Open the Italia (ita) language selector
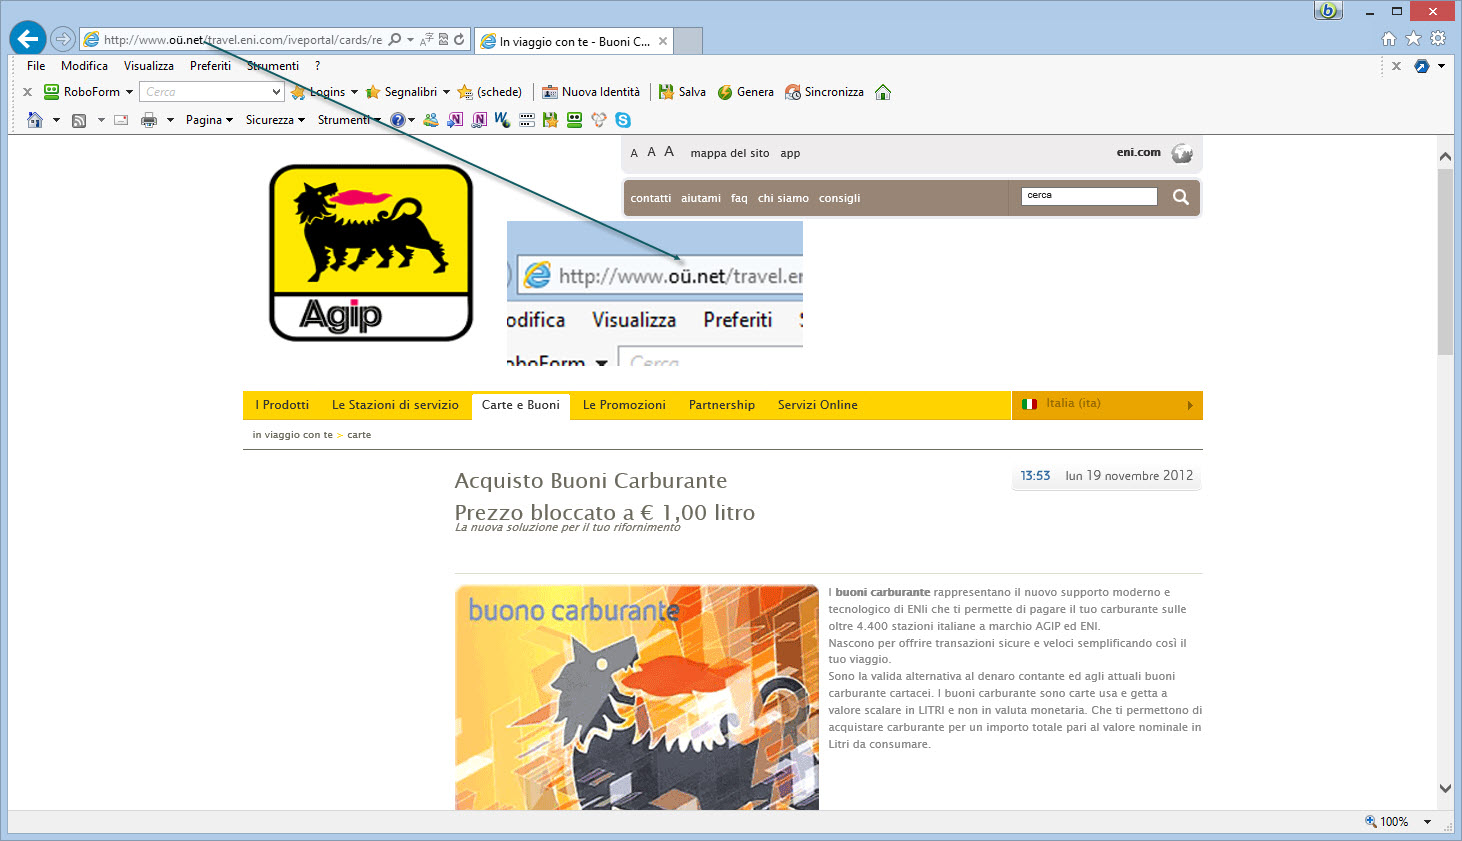 (1107, 404)
